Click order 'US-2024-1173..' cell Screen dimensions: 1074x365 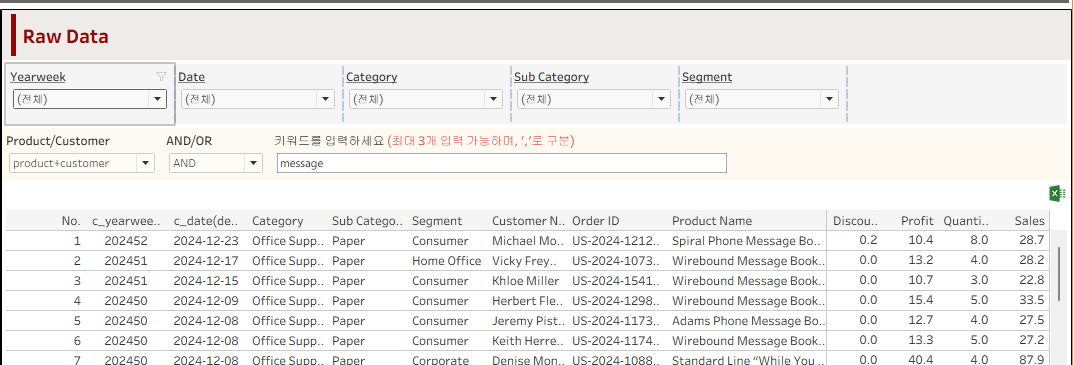[x=616, y=320]
